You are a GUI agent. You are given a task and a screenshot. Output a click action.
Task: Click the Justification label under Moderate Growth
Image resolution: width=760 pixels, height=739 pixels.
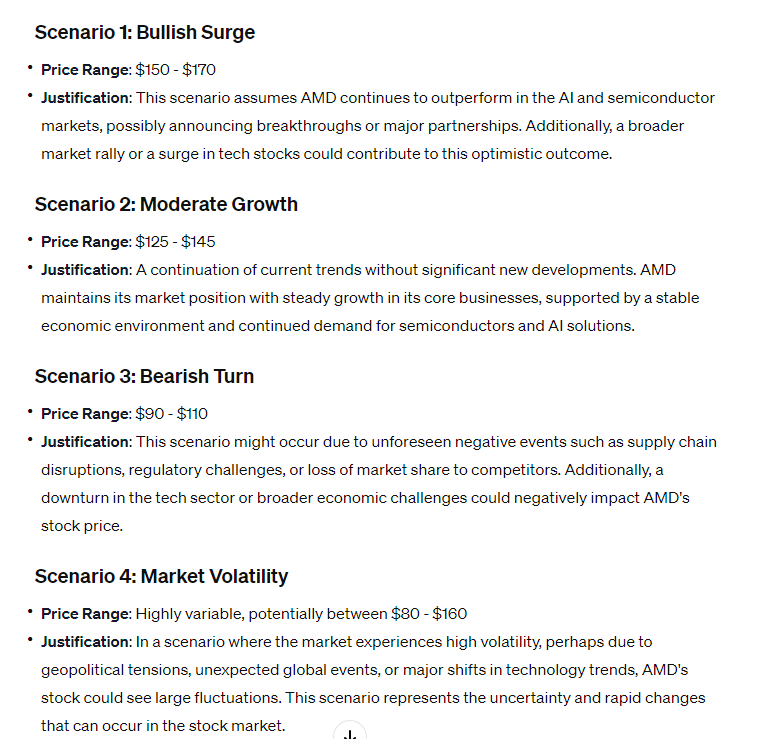point(86,270)
